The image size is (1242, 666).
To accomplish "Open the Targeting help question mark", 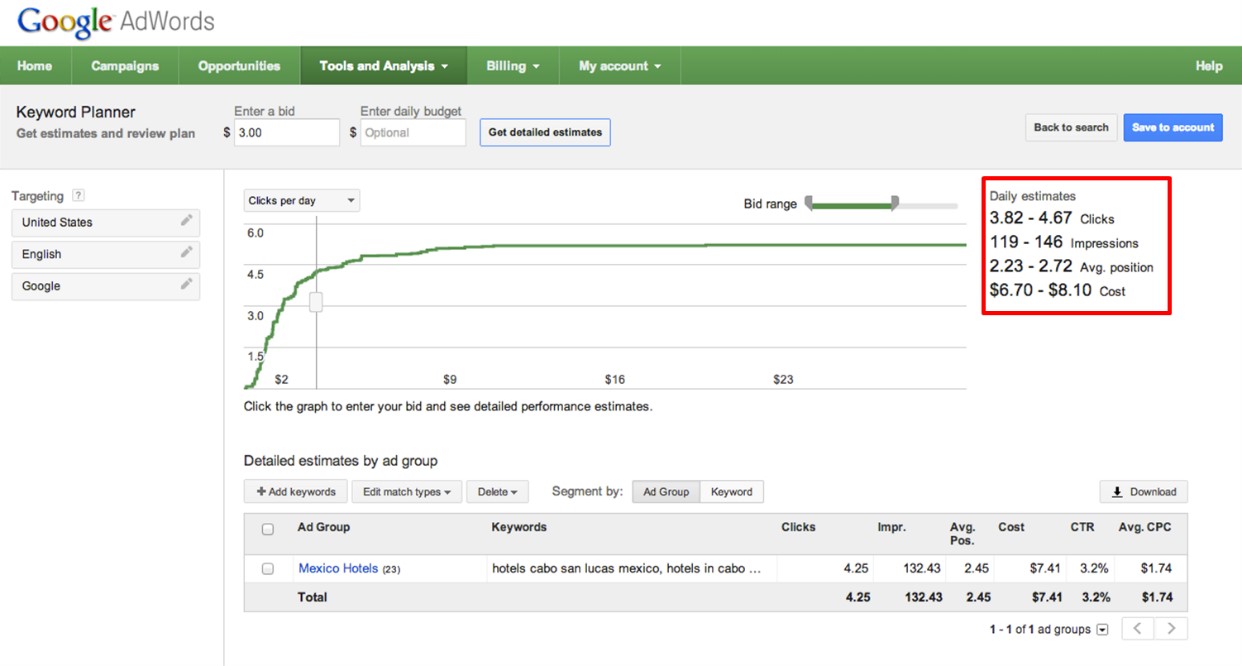I will pos(78,196).
